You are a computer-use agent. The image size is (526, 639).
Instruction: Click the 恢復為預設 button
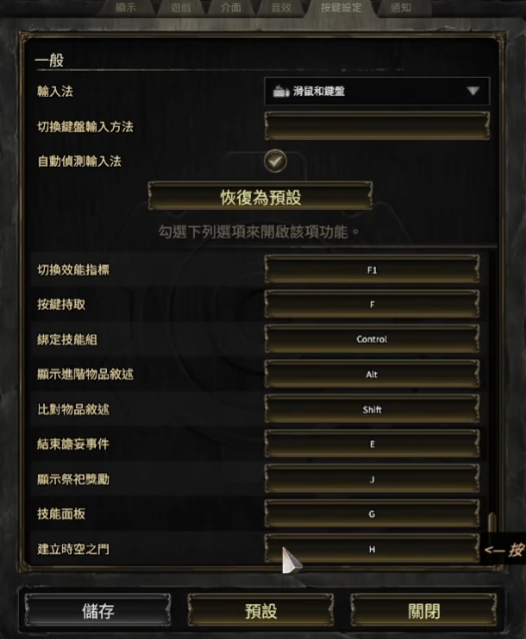(260, 196)
